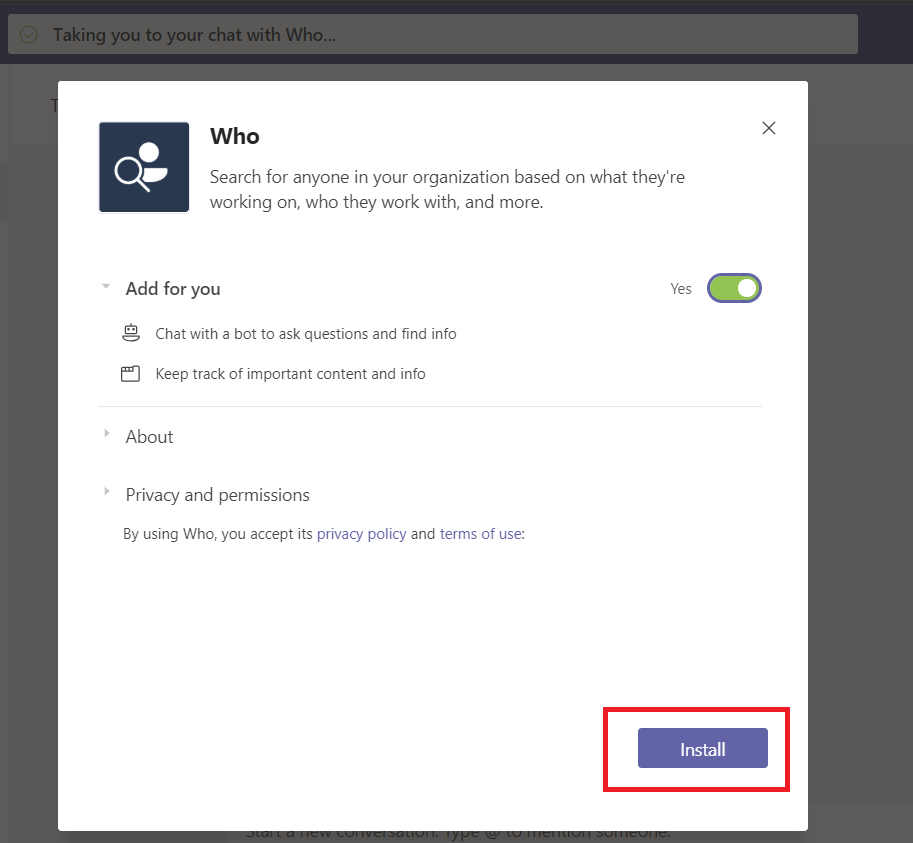Viewport: 913px width, 843px height.
Task: Click the 'Taking you to your chat' banner
Action: [433, 35]
